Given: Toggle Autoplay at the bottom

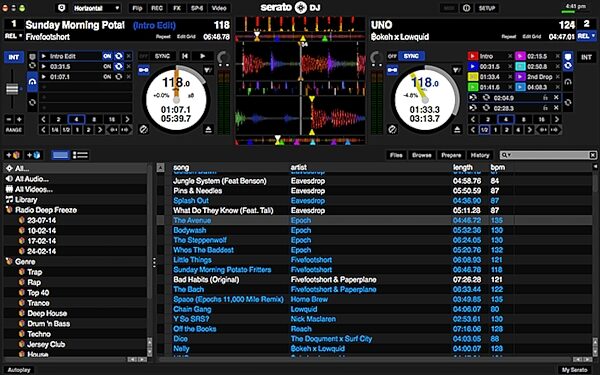Looking at the screenshot, I should (19, 370).
